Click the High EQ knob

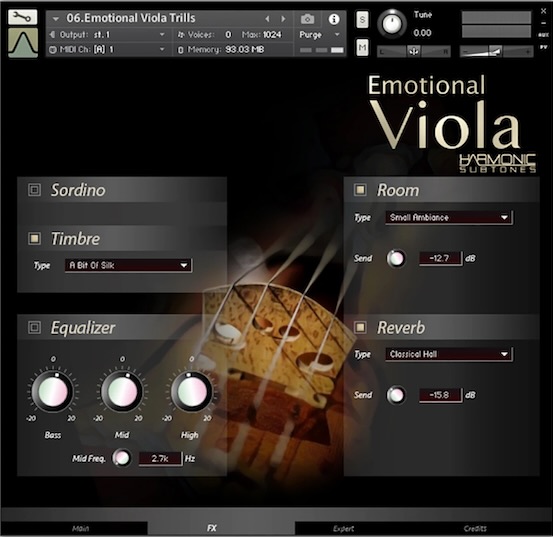(x=192, y=391)
